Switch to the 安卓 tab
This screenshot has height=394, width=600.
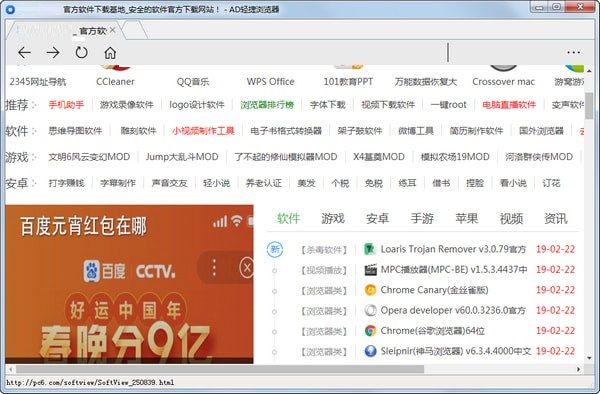coord(377,218)
